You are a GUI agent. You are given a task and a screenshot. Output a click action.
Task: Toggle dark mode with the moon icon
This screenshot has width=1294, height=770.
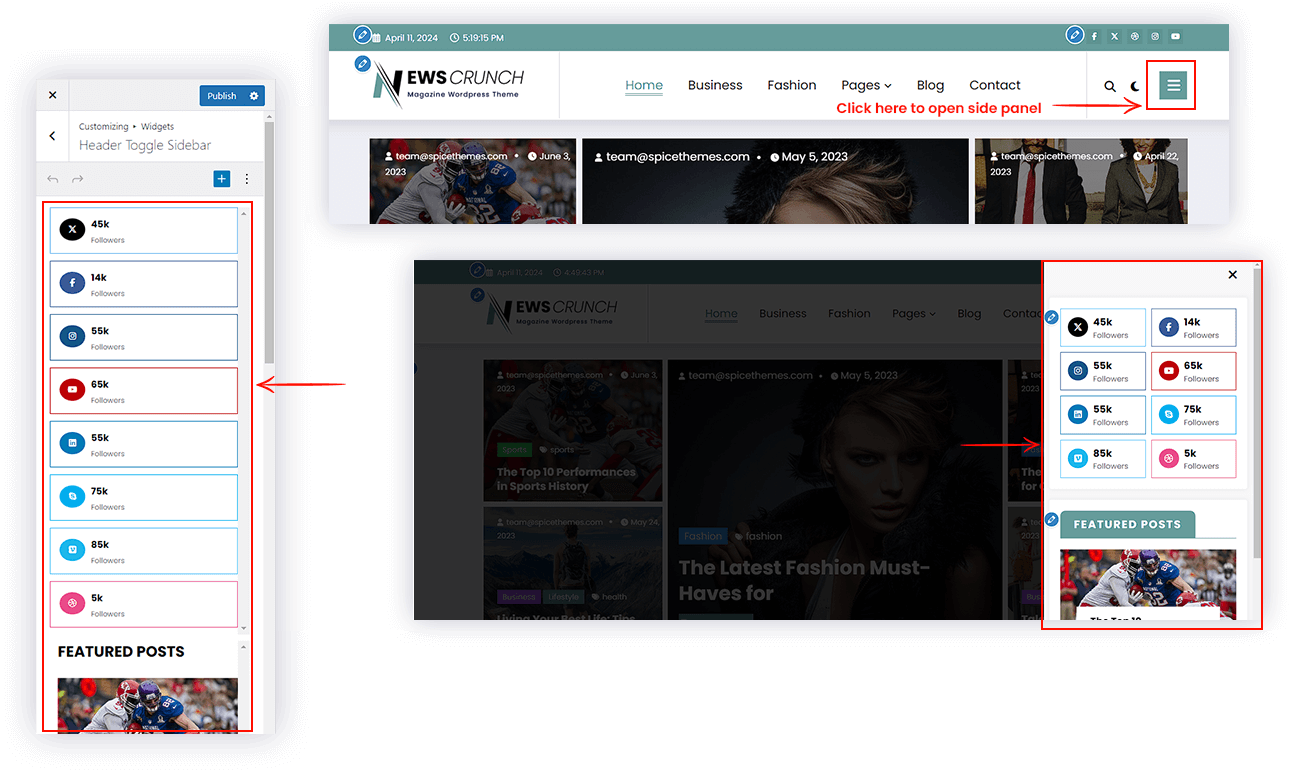tap(1135, 86)
